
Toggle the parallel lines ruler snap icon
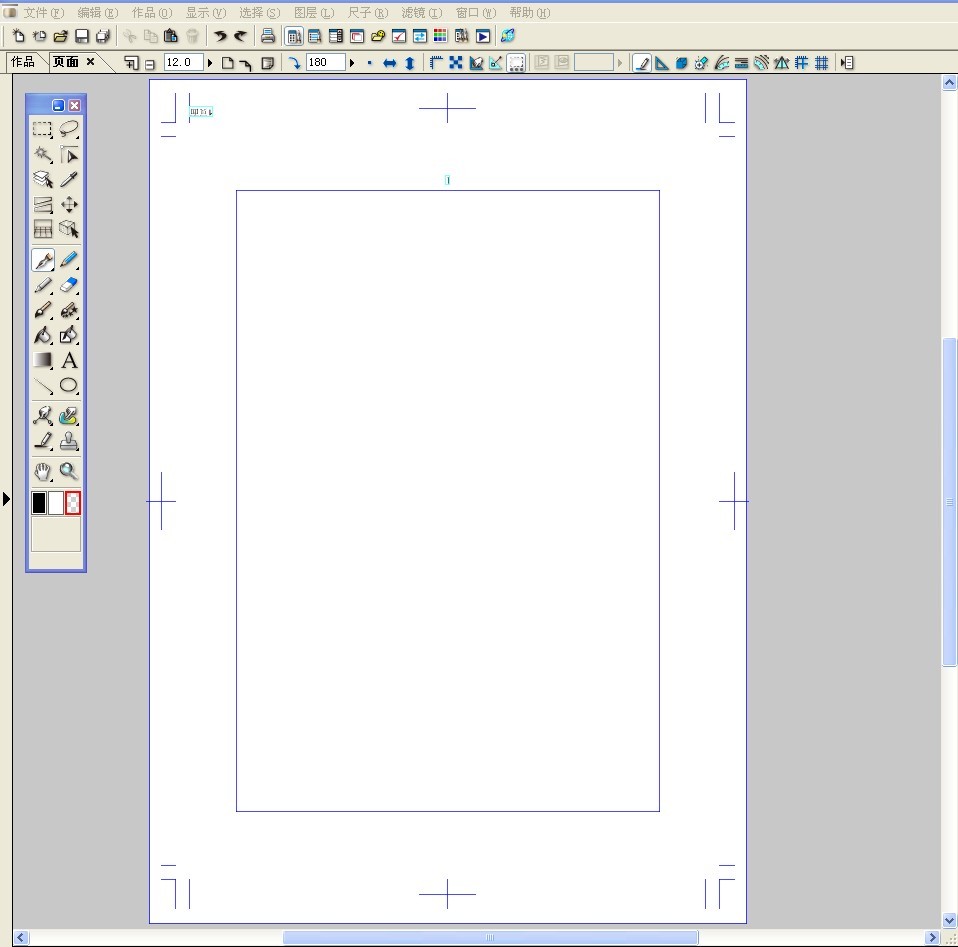click(x=741, y=63)
